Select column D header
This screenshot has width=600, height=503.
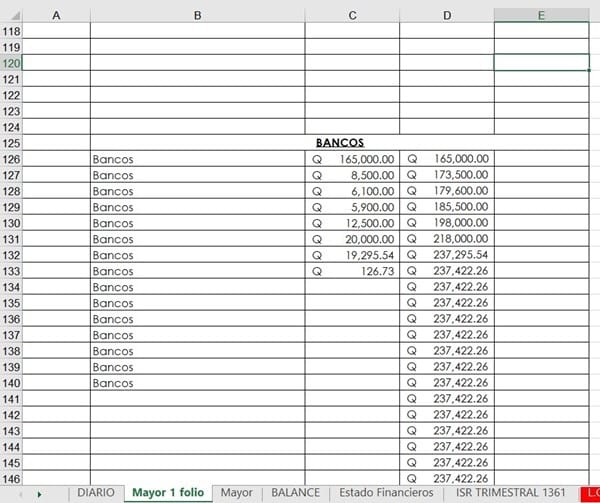pos(447,15)
